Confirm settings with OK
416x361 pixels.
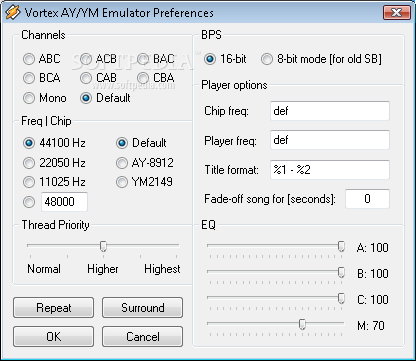(54, 337)
